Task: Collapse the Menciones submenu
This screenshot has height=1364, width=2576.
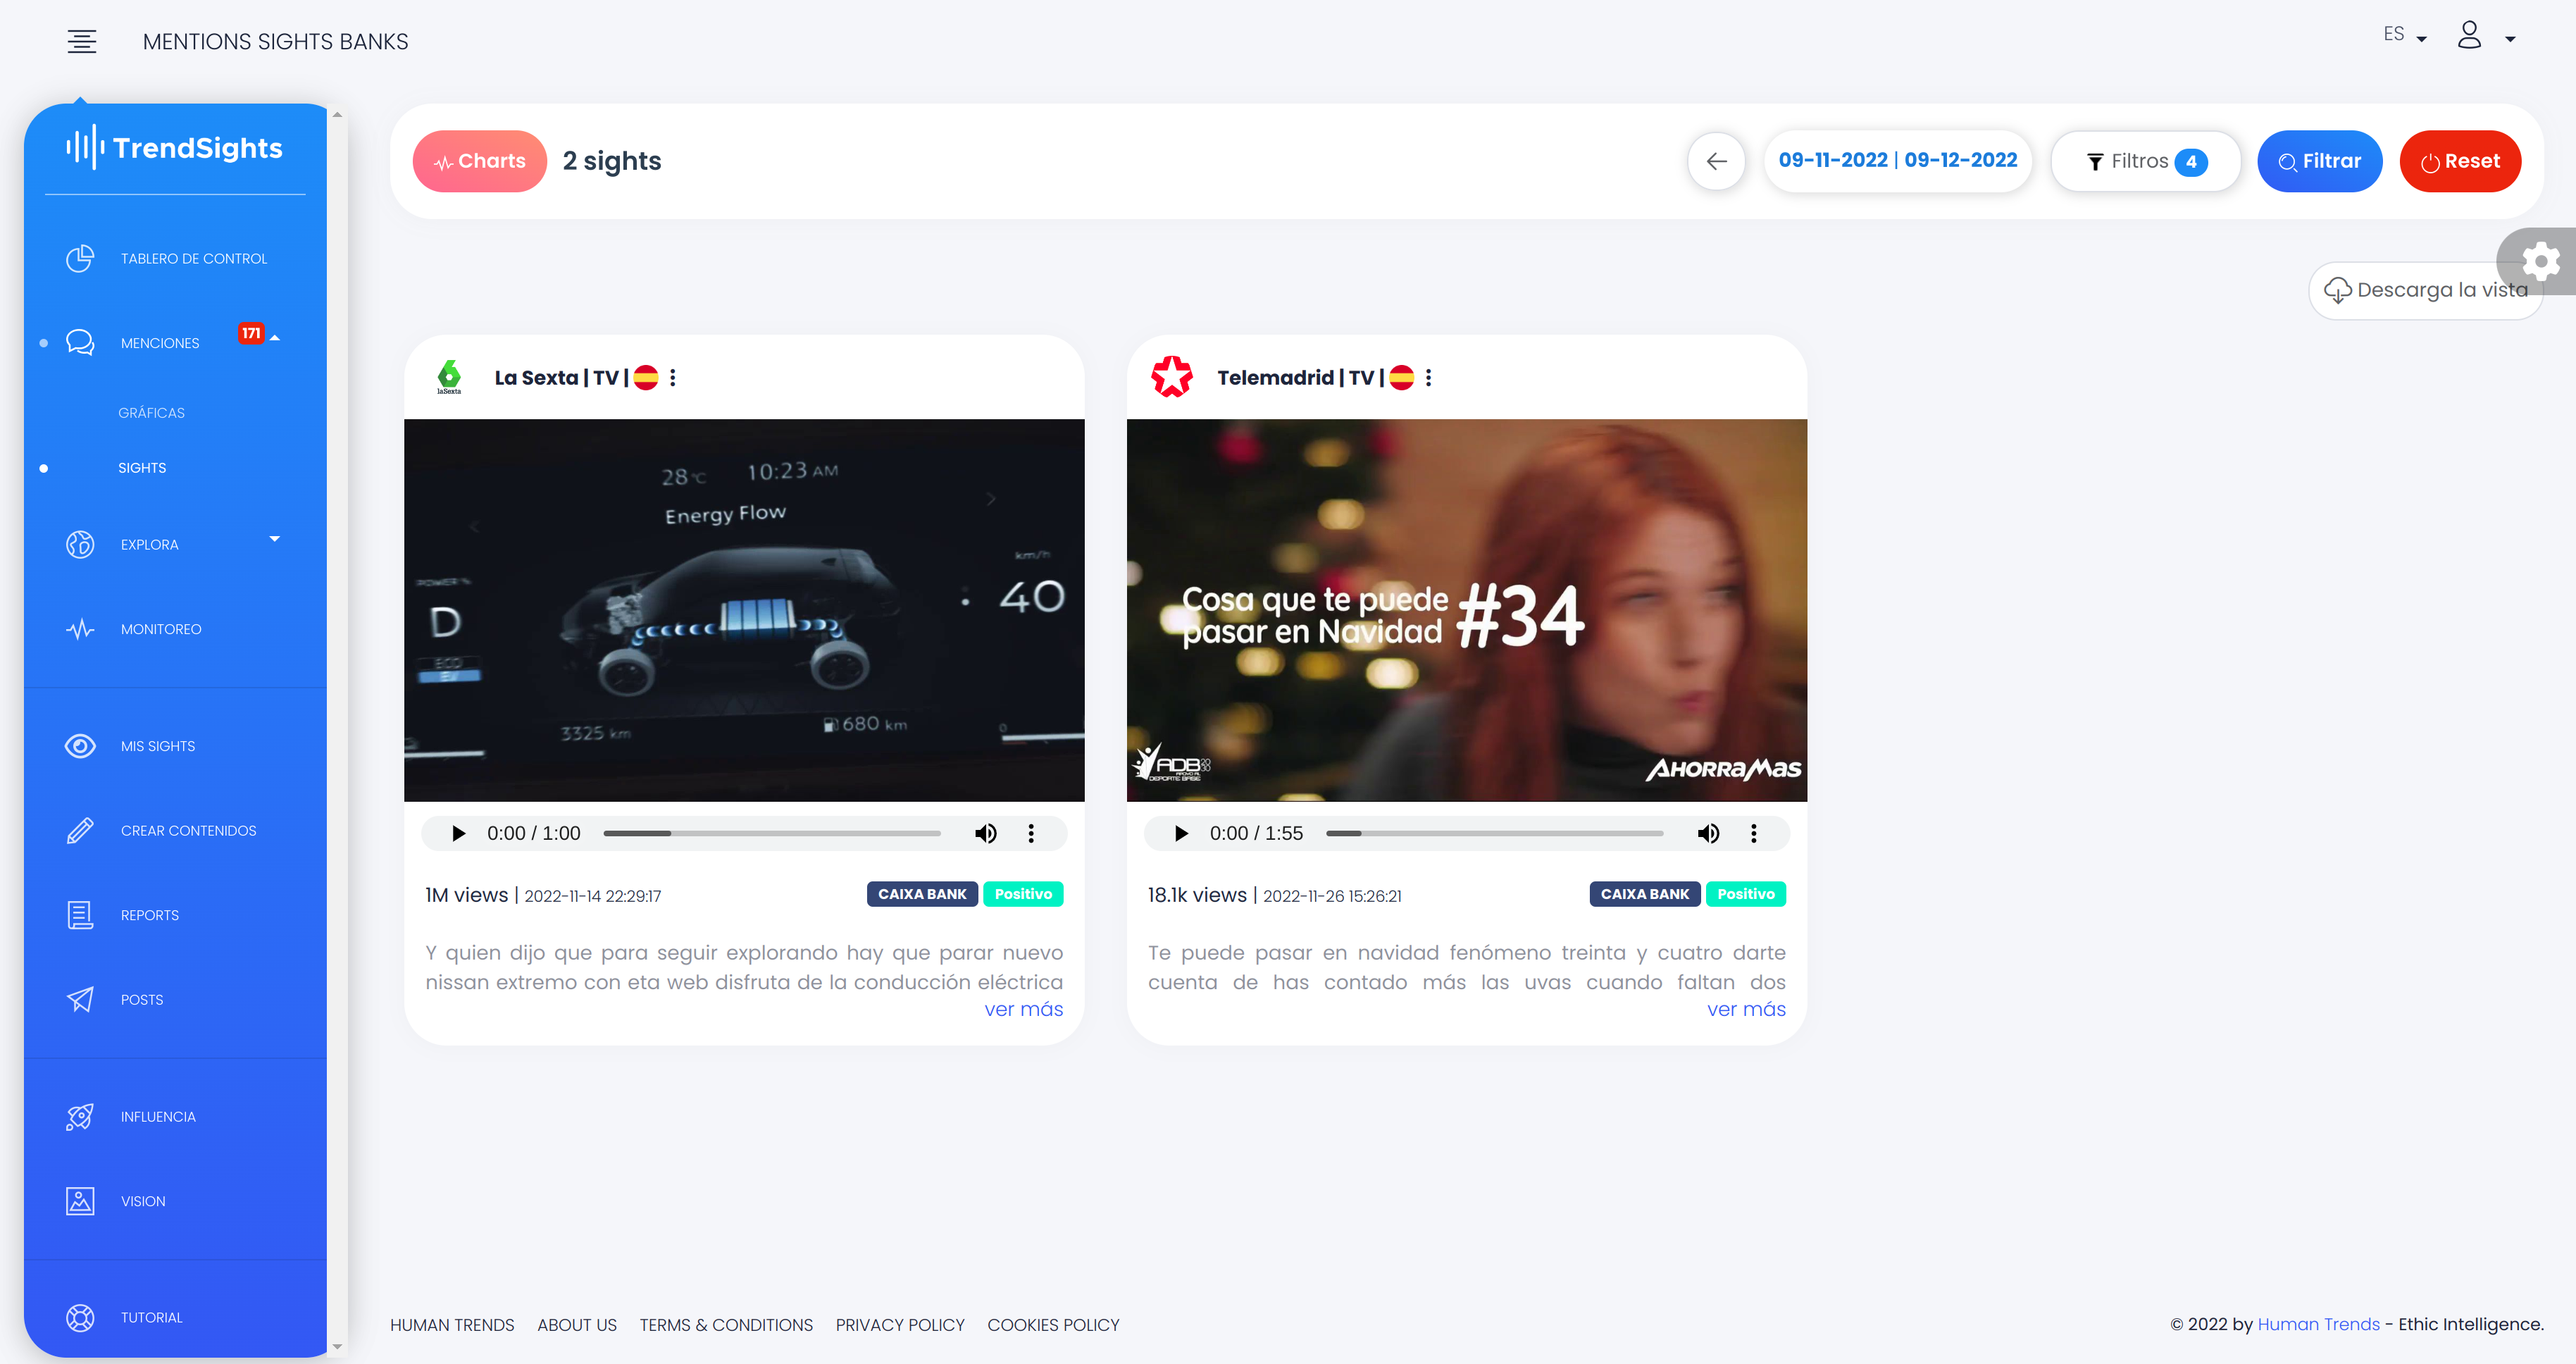Action: [275, 339]
